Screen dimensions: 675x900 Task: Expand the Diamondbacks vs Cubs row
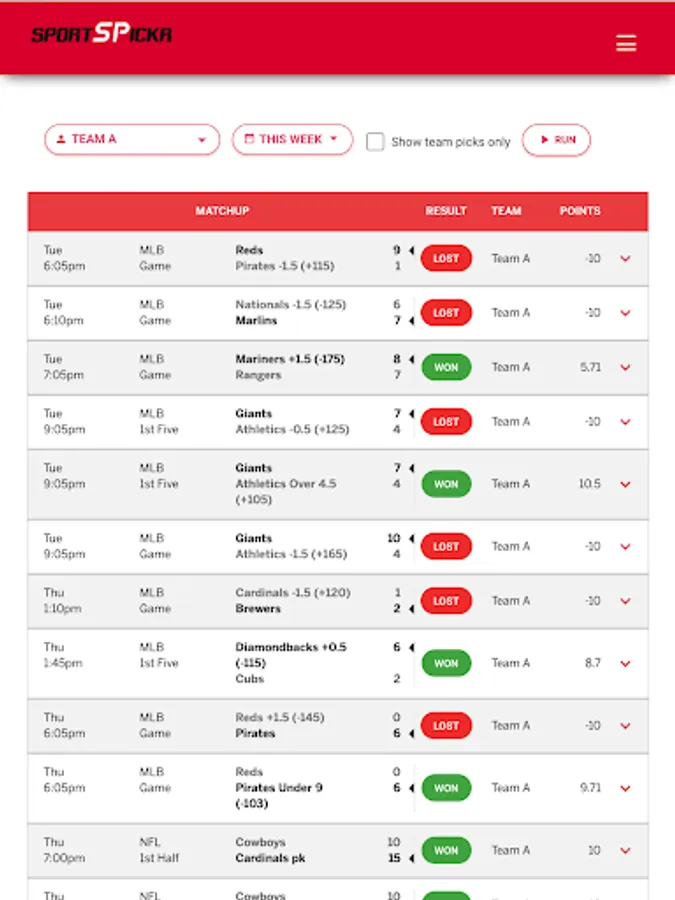(625, 664)
